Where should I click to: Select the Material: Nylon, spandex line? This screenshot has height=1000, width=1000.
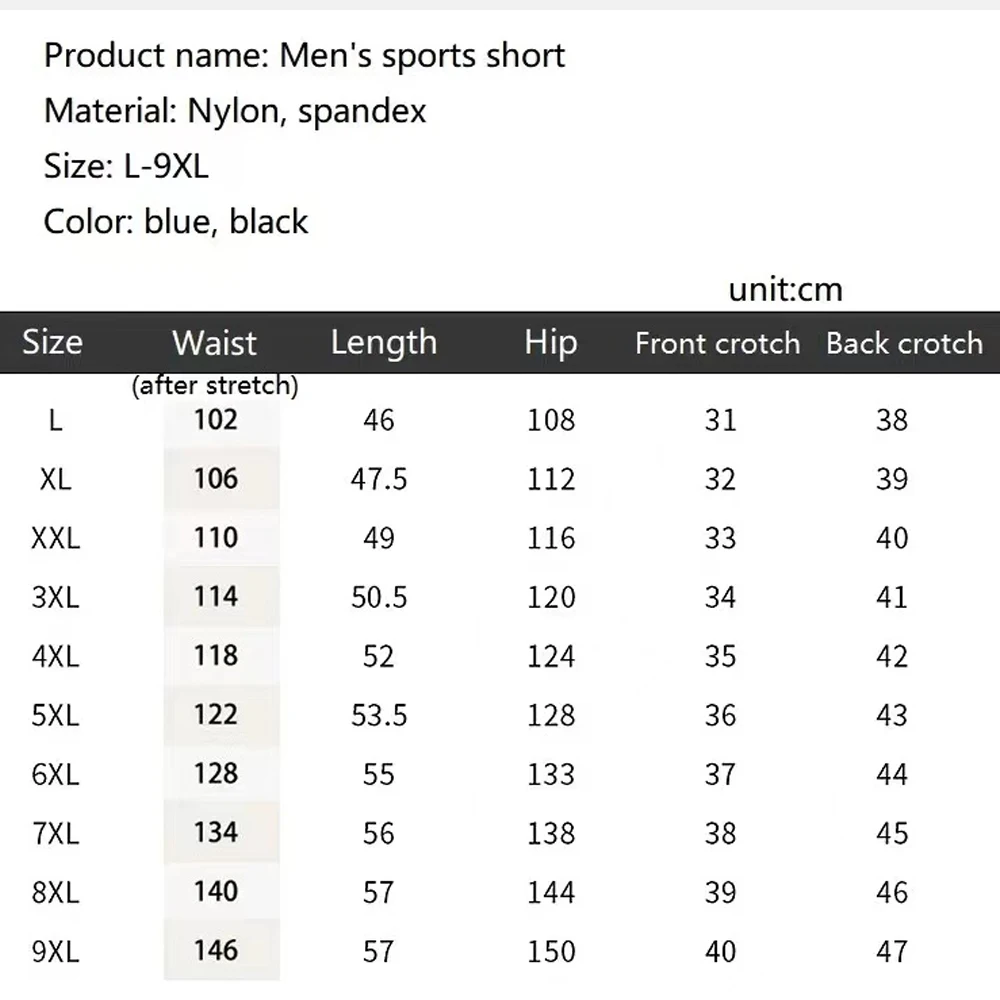point(235,111)
